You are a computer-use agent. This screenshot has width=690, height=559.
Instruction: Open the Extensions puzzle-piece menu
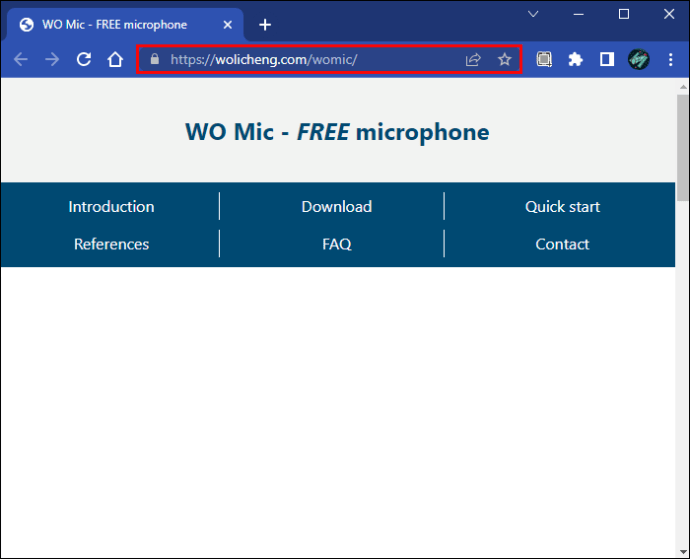pos(576,59)
